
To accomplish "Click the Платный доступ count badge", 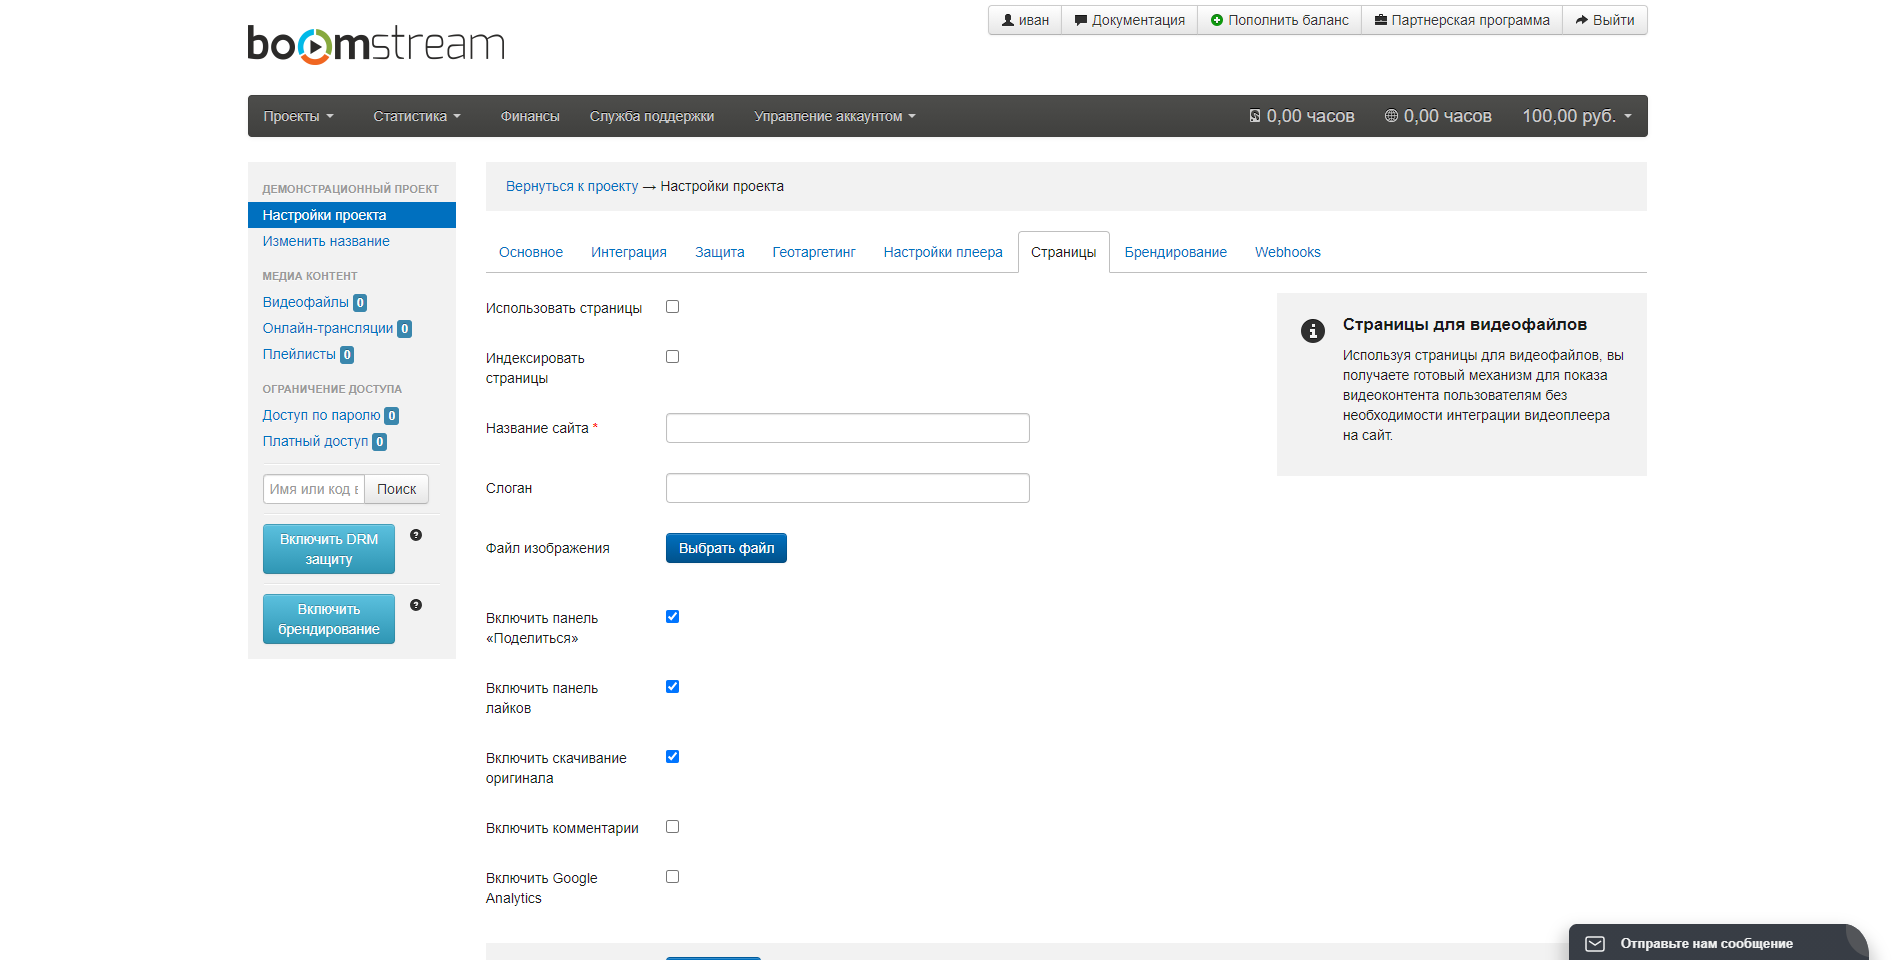I will [x=380, y=442].
